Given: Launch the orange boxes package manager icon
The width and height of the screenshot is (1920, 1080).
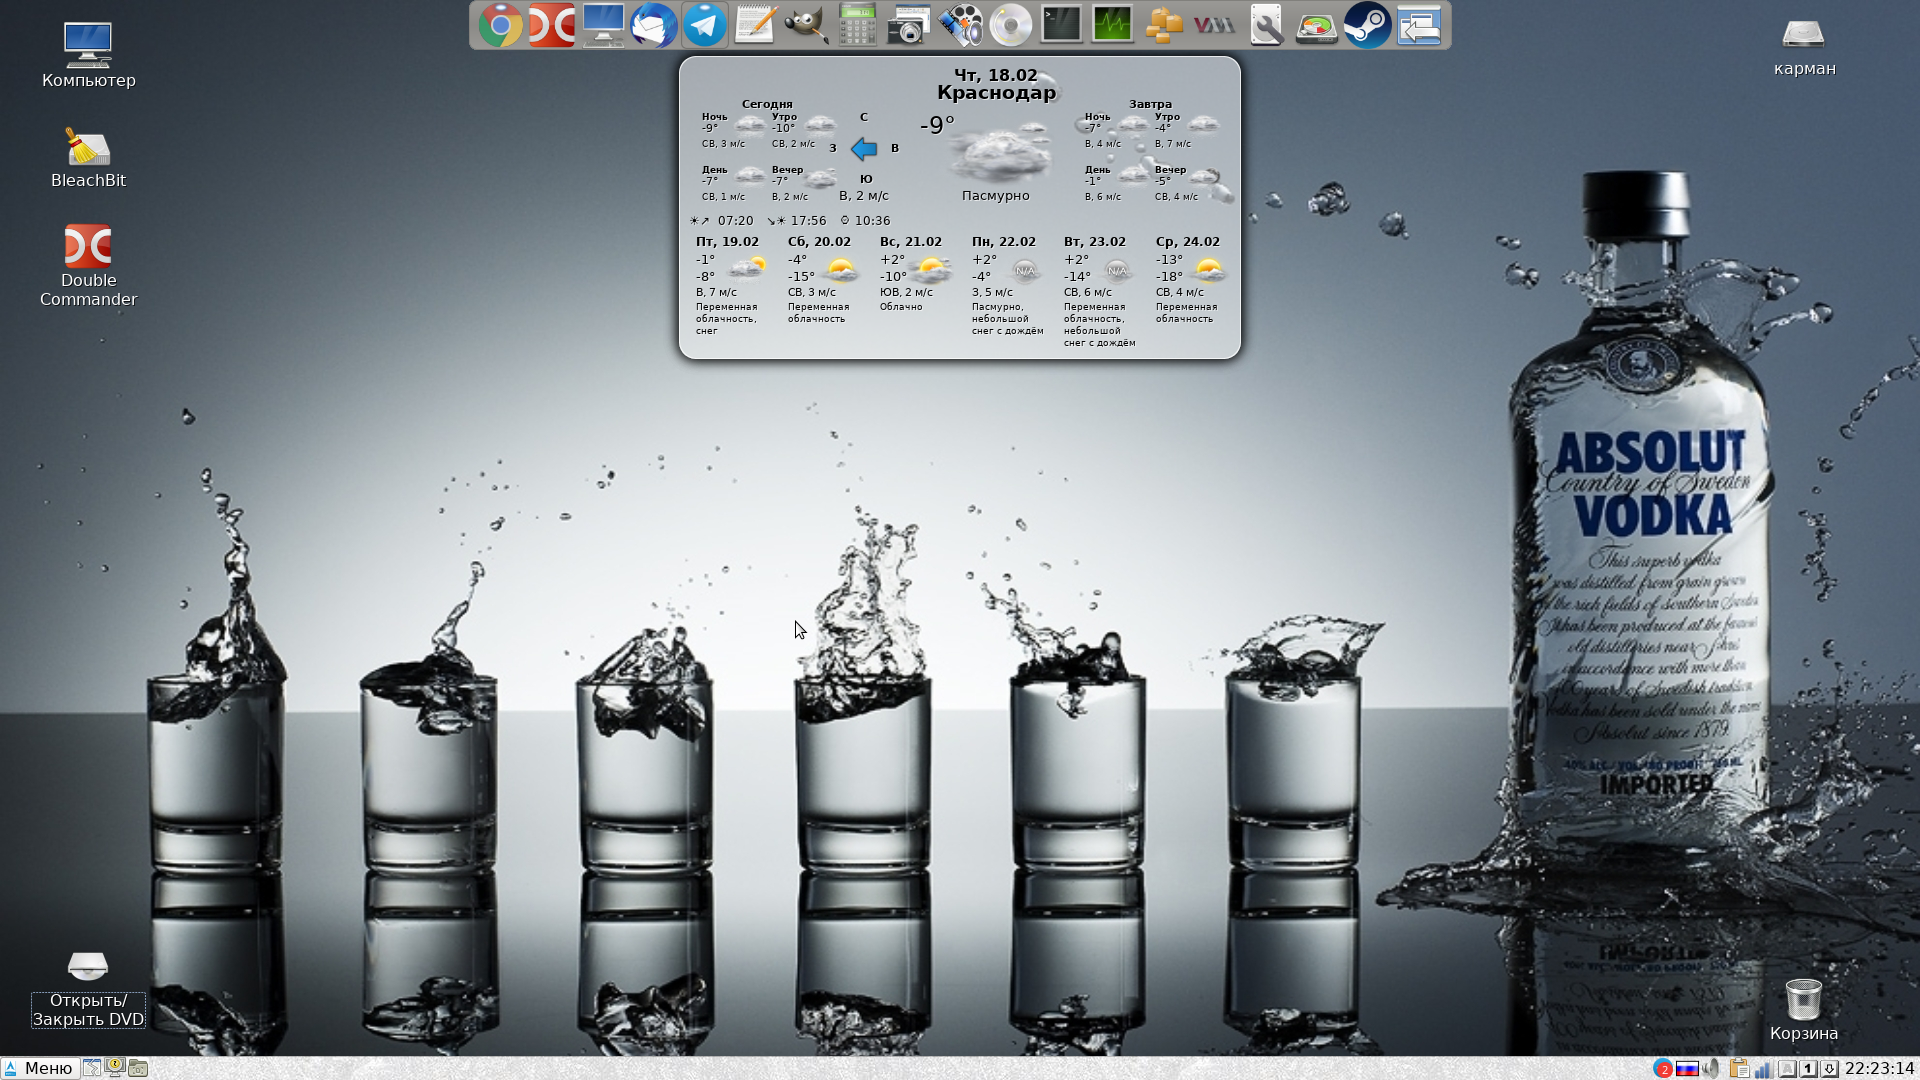Looking at the screenshot, I should 1164,25.
